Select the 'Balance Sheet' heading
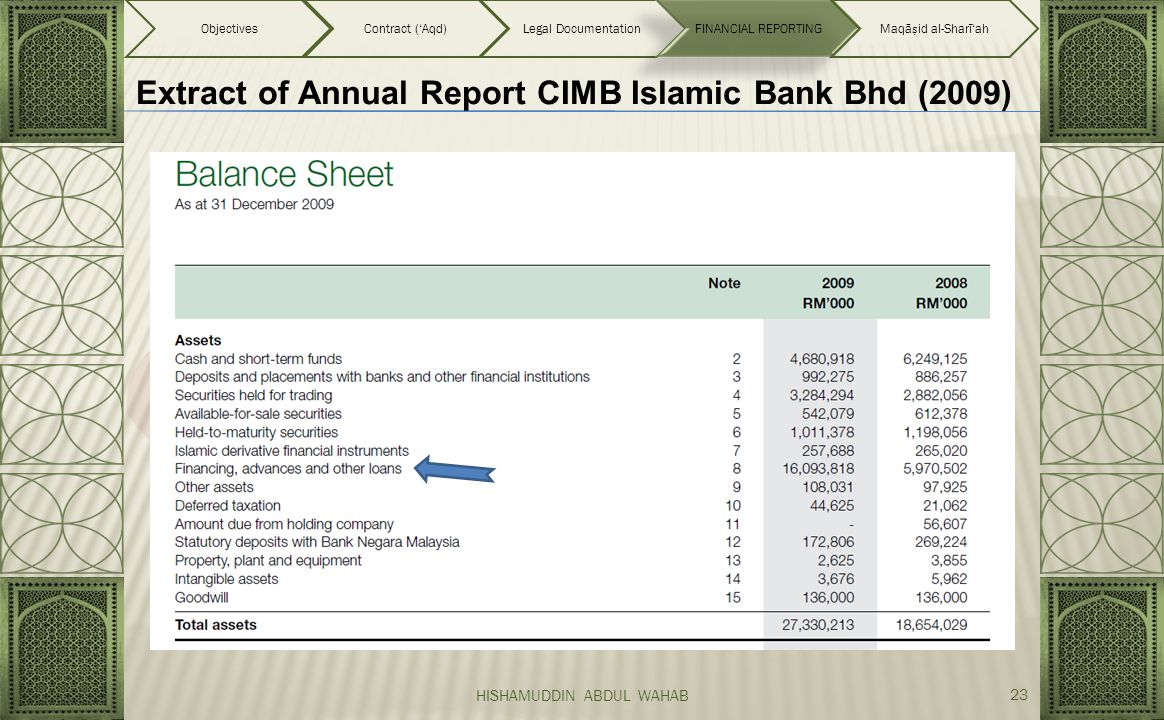This screenshot has width=1164, height=720. point(284,174)
